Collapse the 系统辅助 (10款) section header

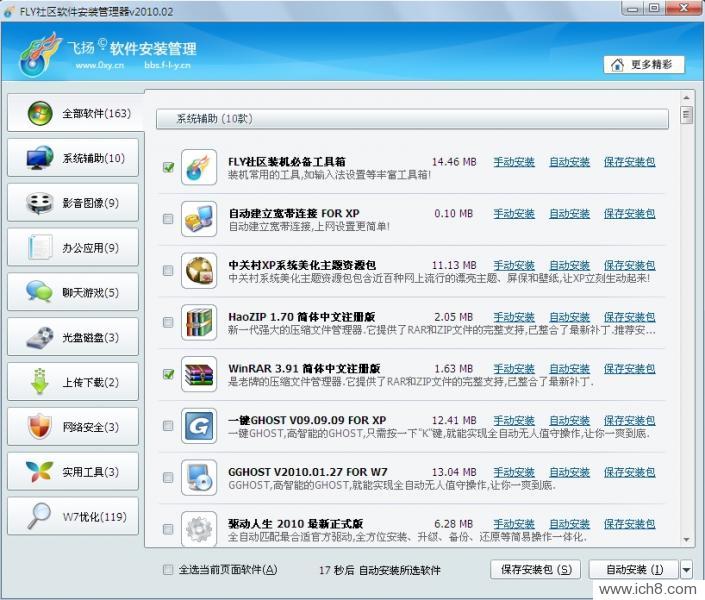tap(412, 119)
